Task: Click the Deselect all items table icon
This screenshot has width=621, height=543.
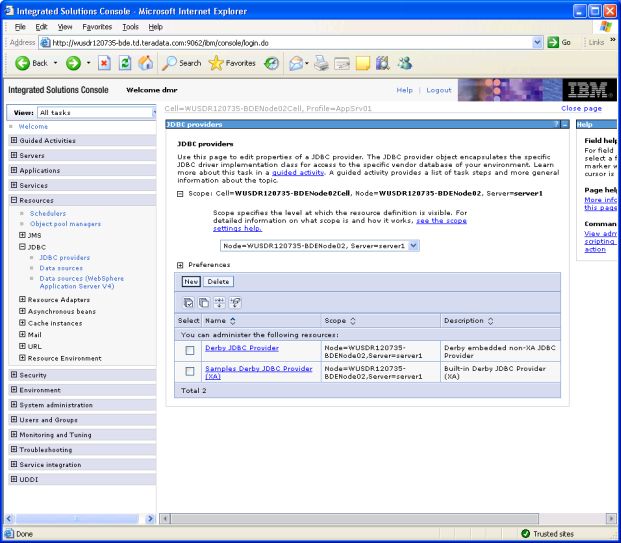Action: [x=204, y=303]
